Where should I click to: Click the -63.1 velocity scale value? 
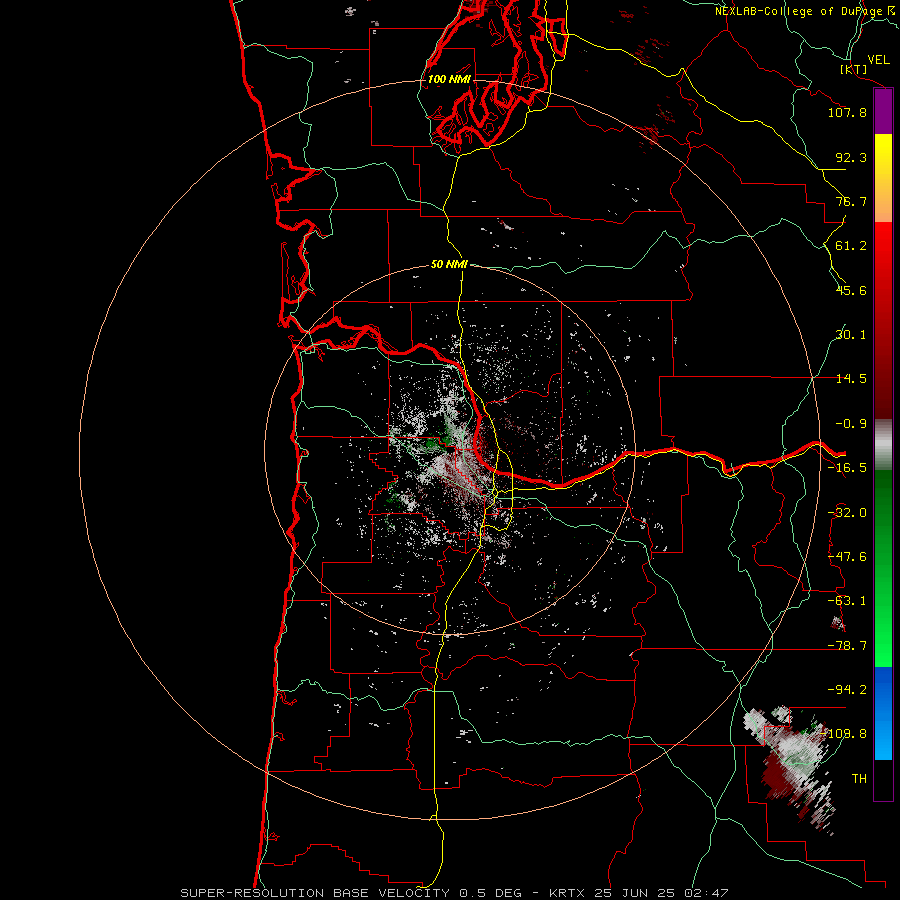pos(847,601)
